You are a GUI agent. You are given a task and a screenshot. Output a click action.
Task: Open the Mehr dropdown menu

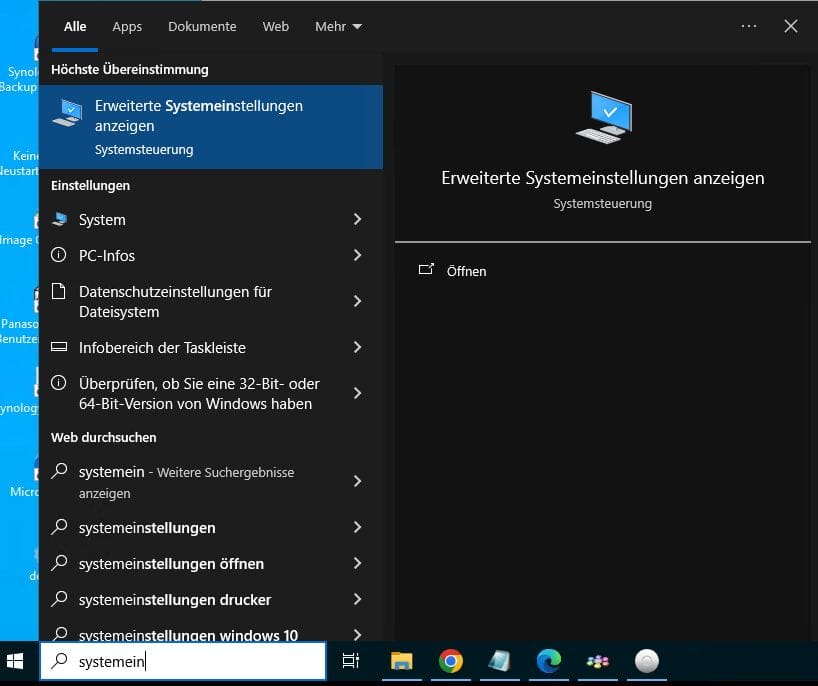(337, 26)
